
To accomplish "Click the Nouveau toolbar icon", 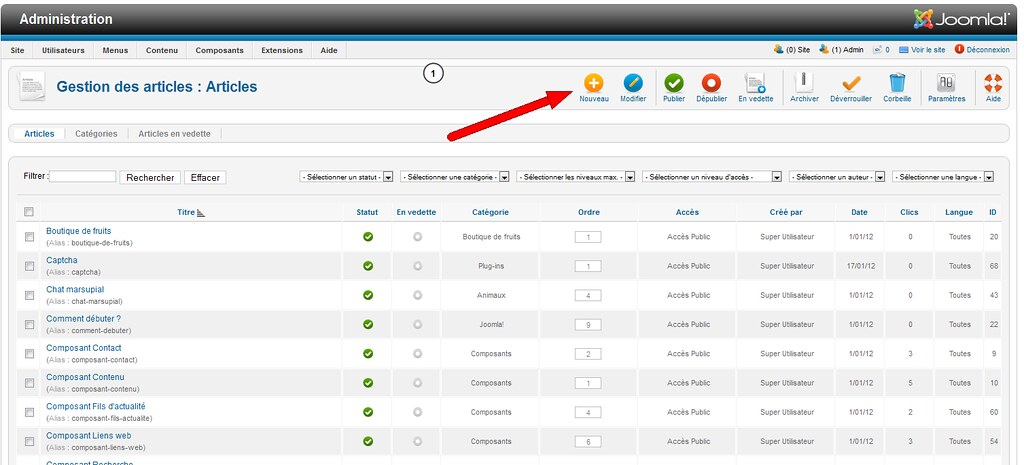I will (594, 83).
